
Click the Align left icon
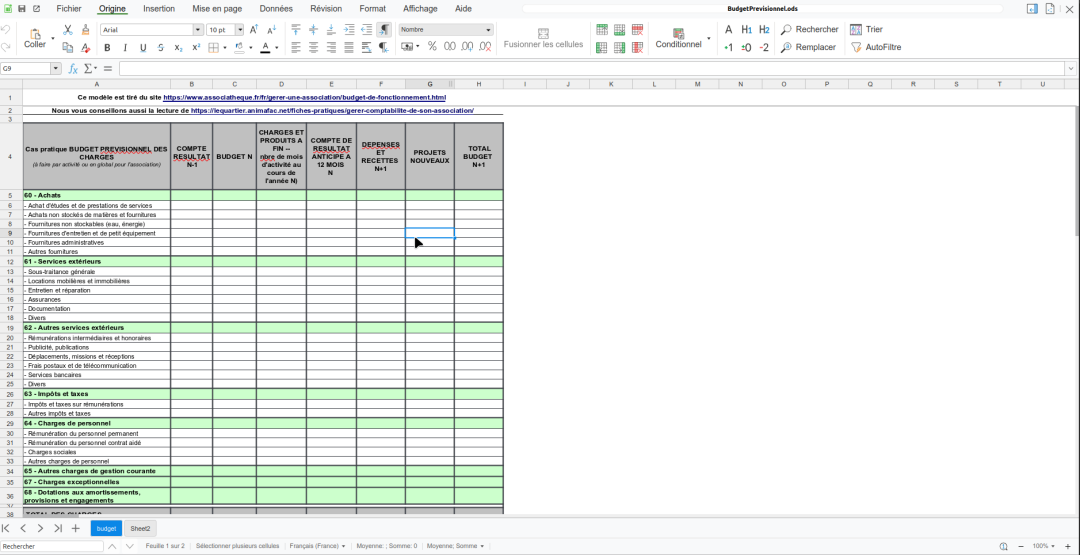click(x=296, y=48)
